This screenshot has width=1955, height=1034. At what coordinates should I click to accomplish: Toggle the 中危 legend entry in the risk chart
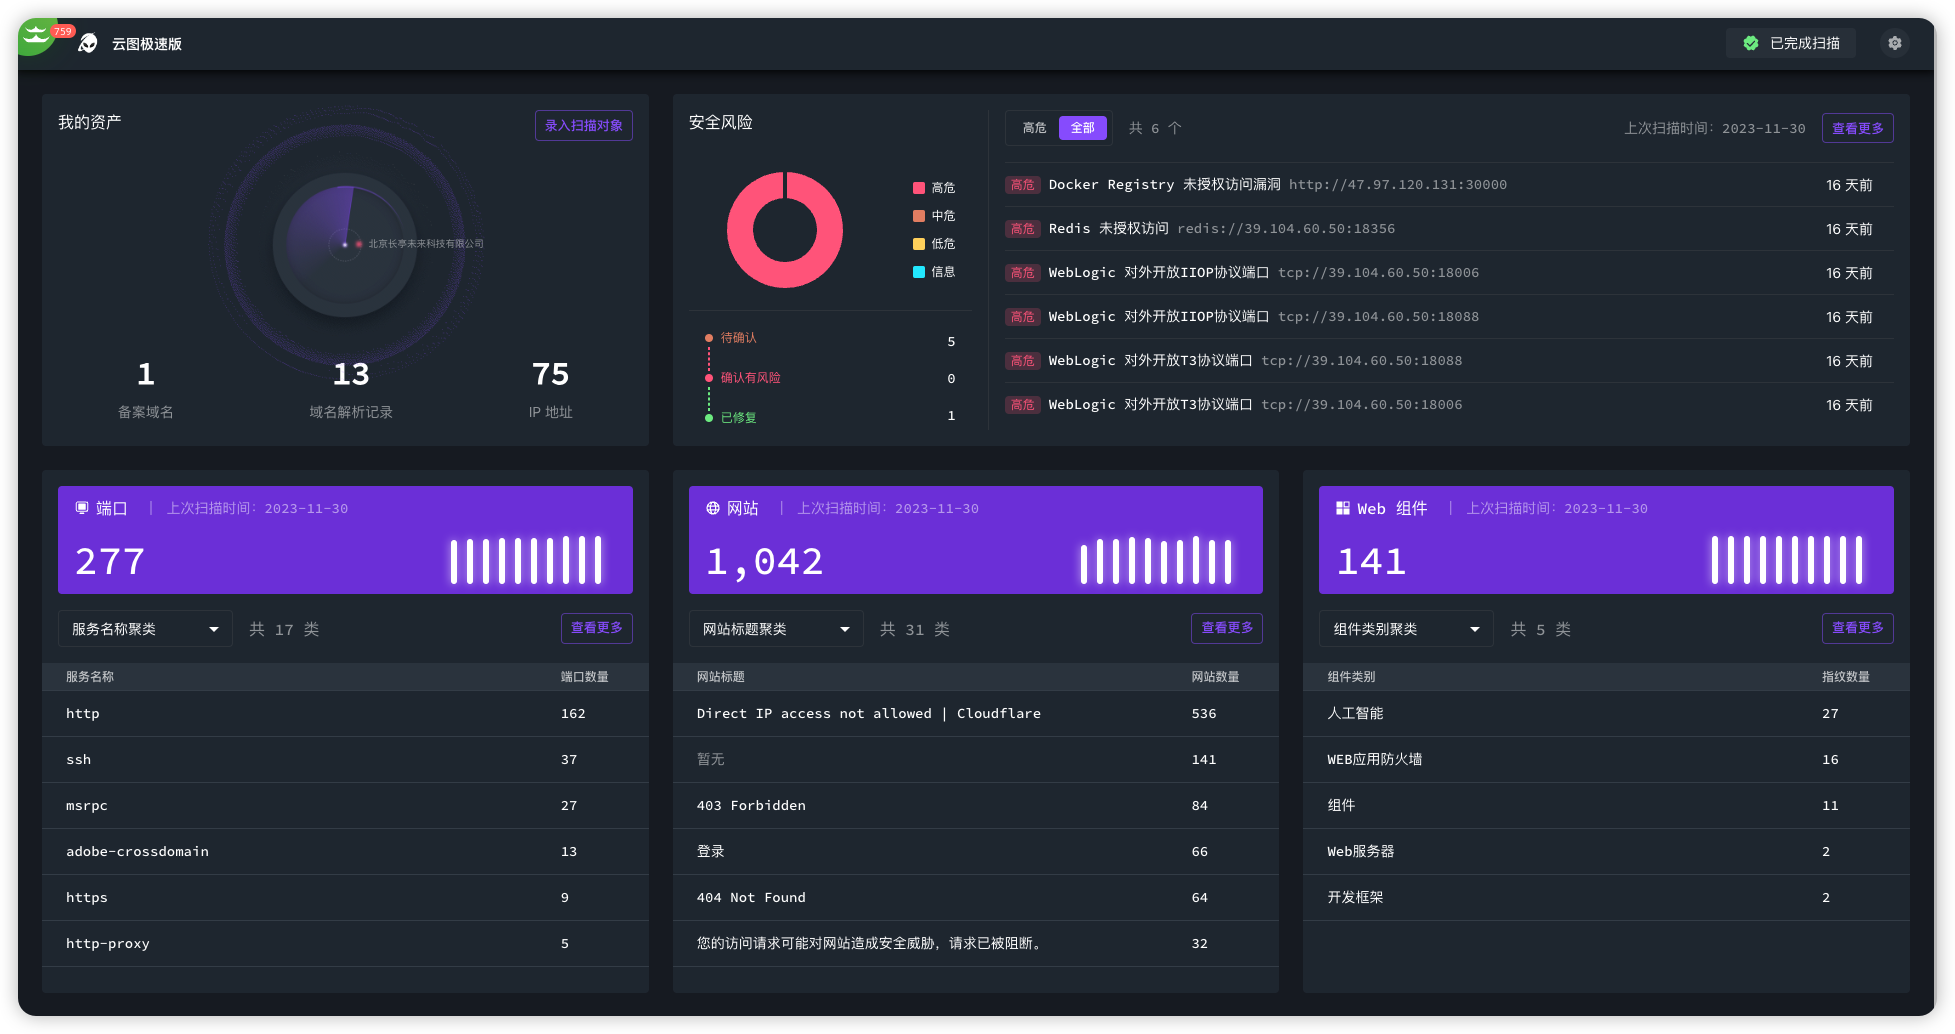(x=934, y=216)
